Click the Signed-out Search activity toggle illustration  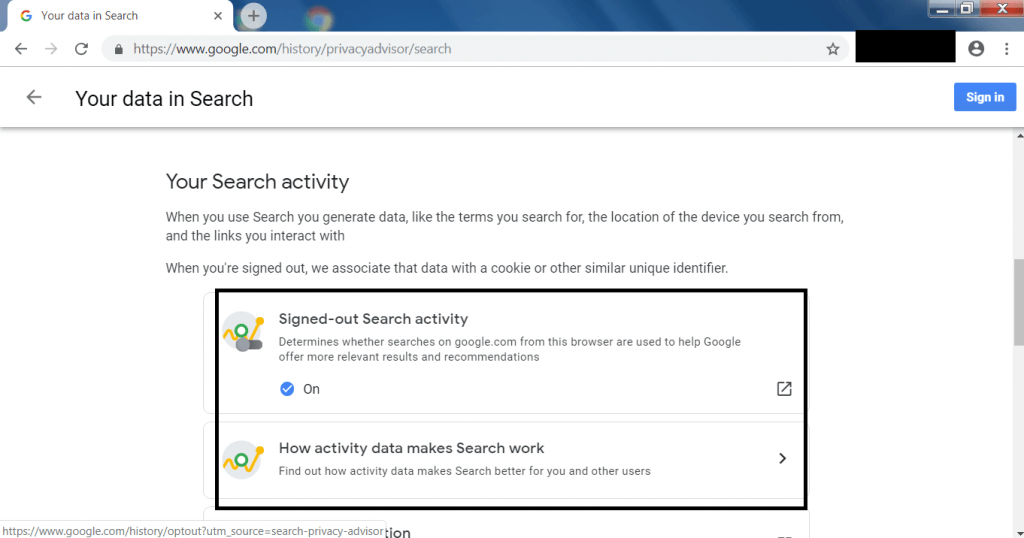pos(244,332)
